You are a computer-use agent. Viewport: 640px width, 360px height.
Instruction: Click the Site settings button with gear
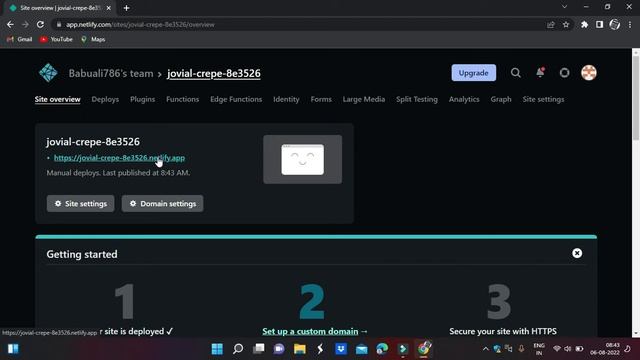coord(80,203)
